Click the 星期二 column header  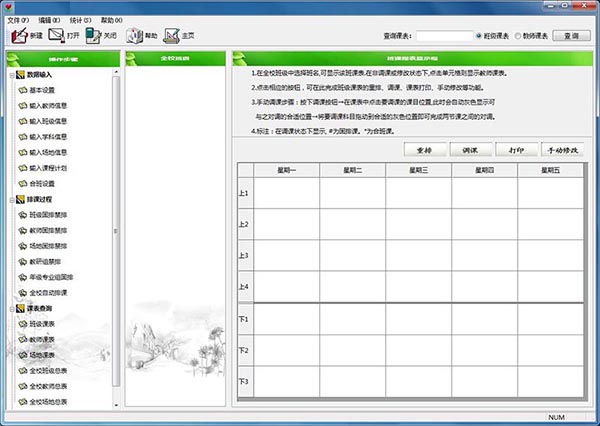352,170
